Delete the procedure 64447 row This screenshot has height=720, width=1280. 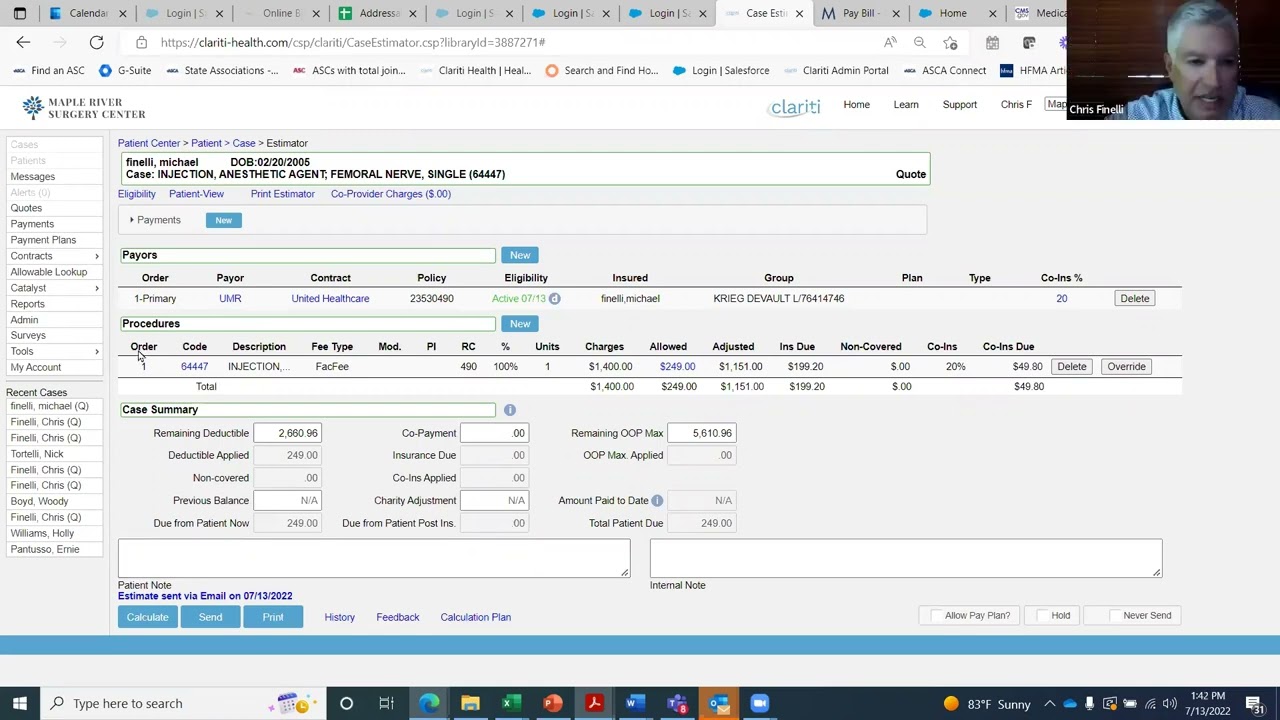pos(1071,366)
